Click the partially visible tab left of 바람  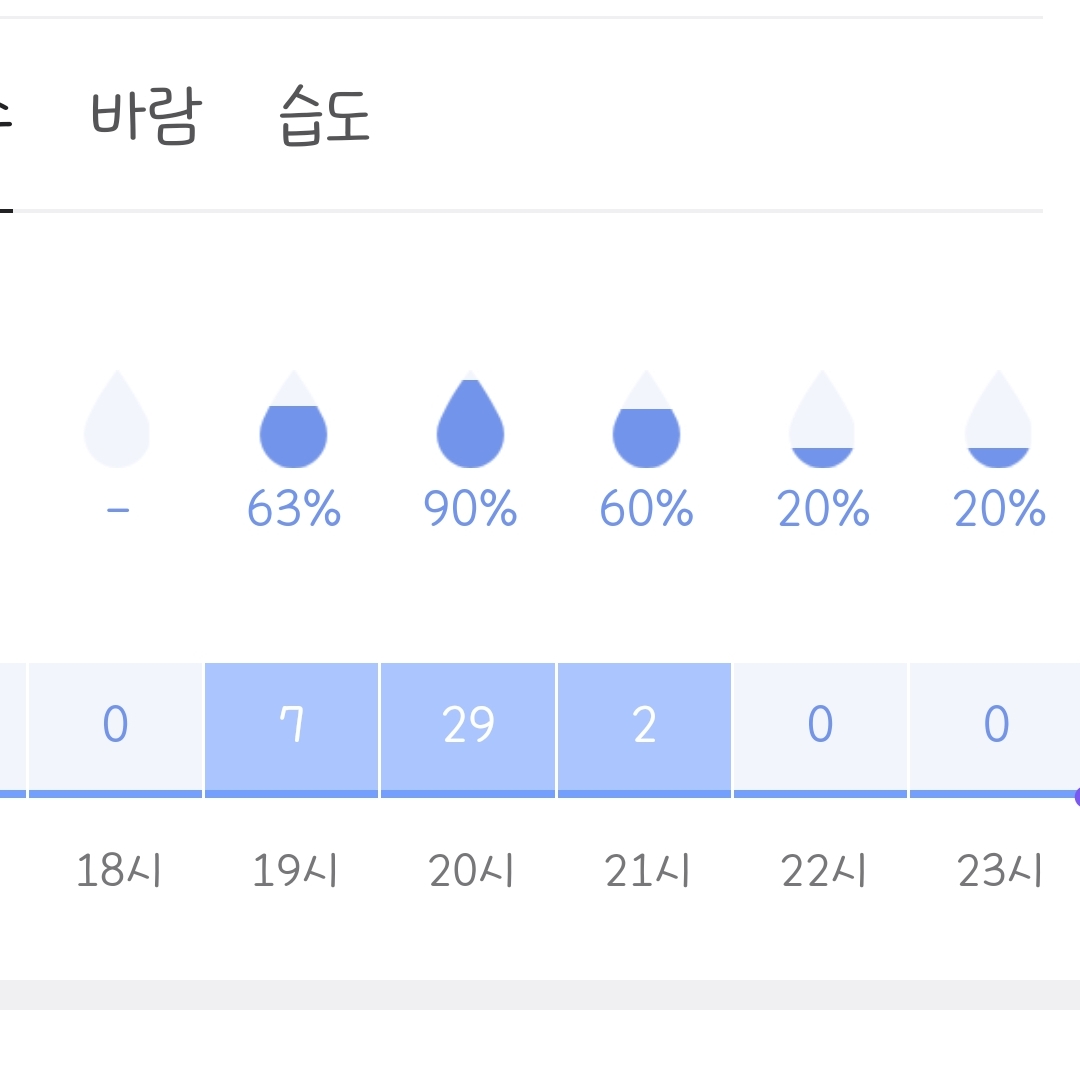coord(5,116)
